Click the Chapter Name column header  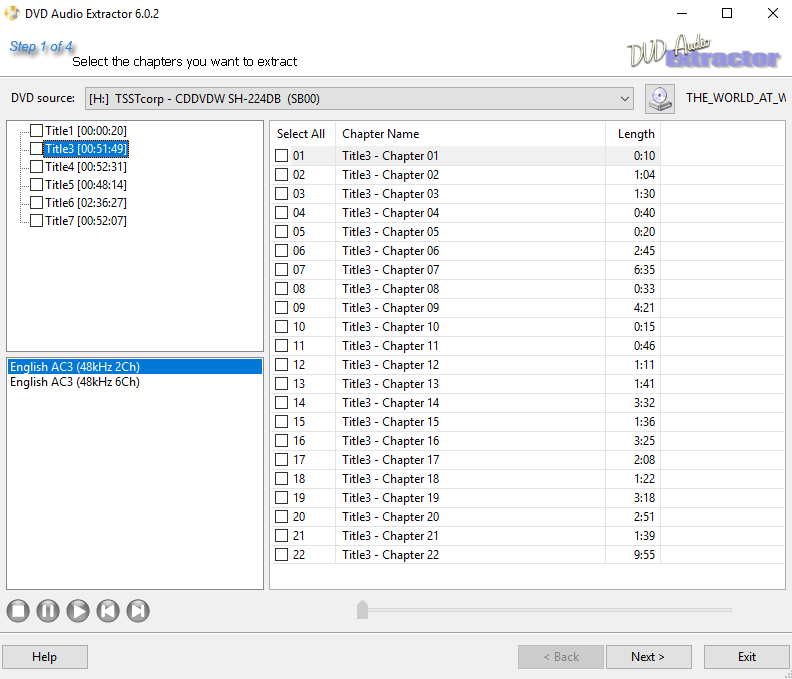coord(470,134)
